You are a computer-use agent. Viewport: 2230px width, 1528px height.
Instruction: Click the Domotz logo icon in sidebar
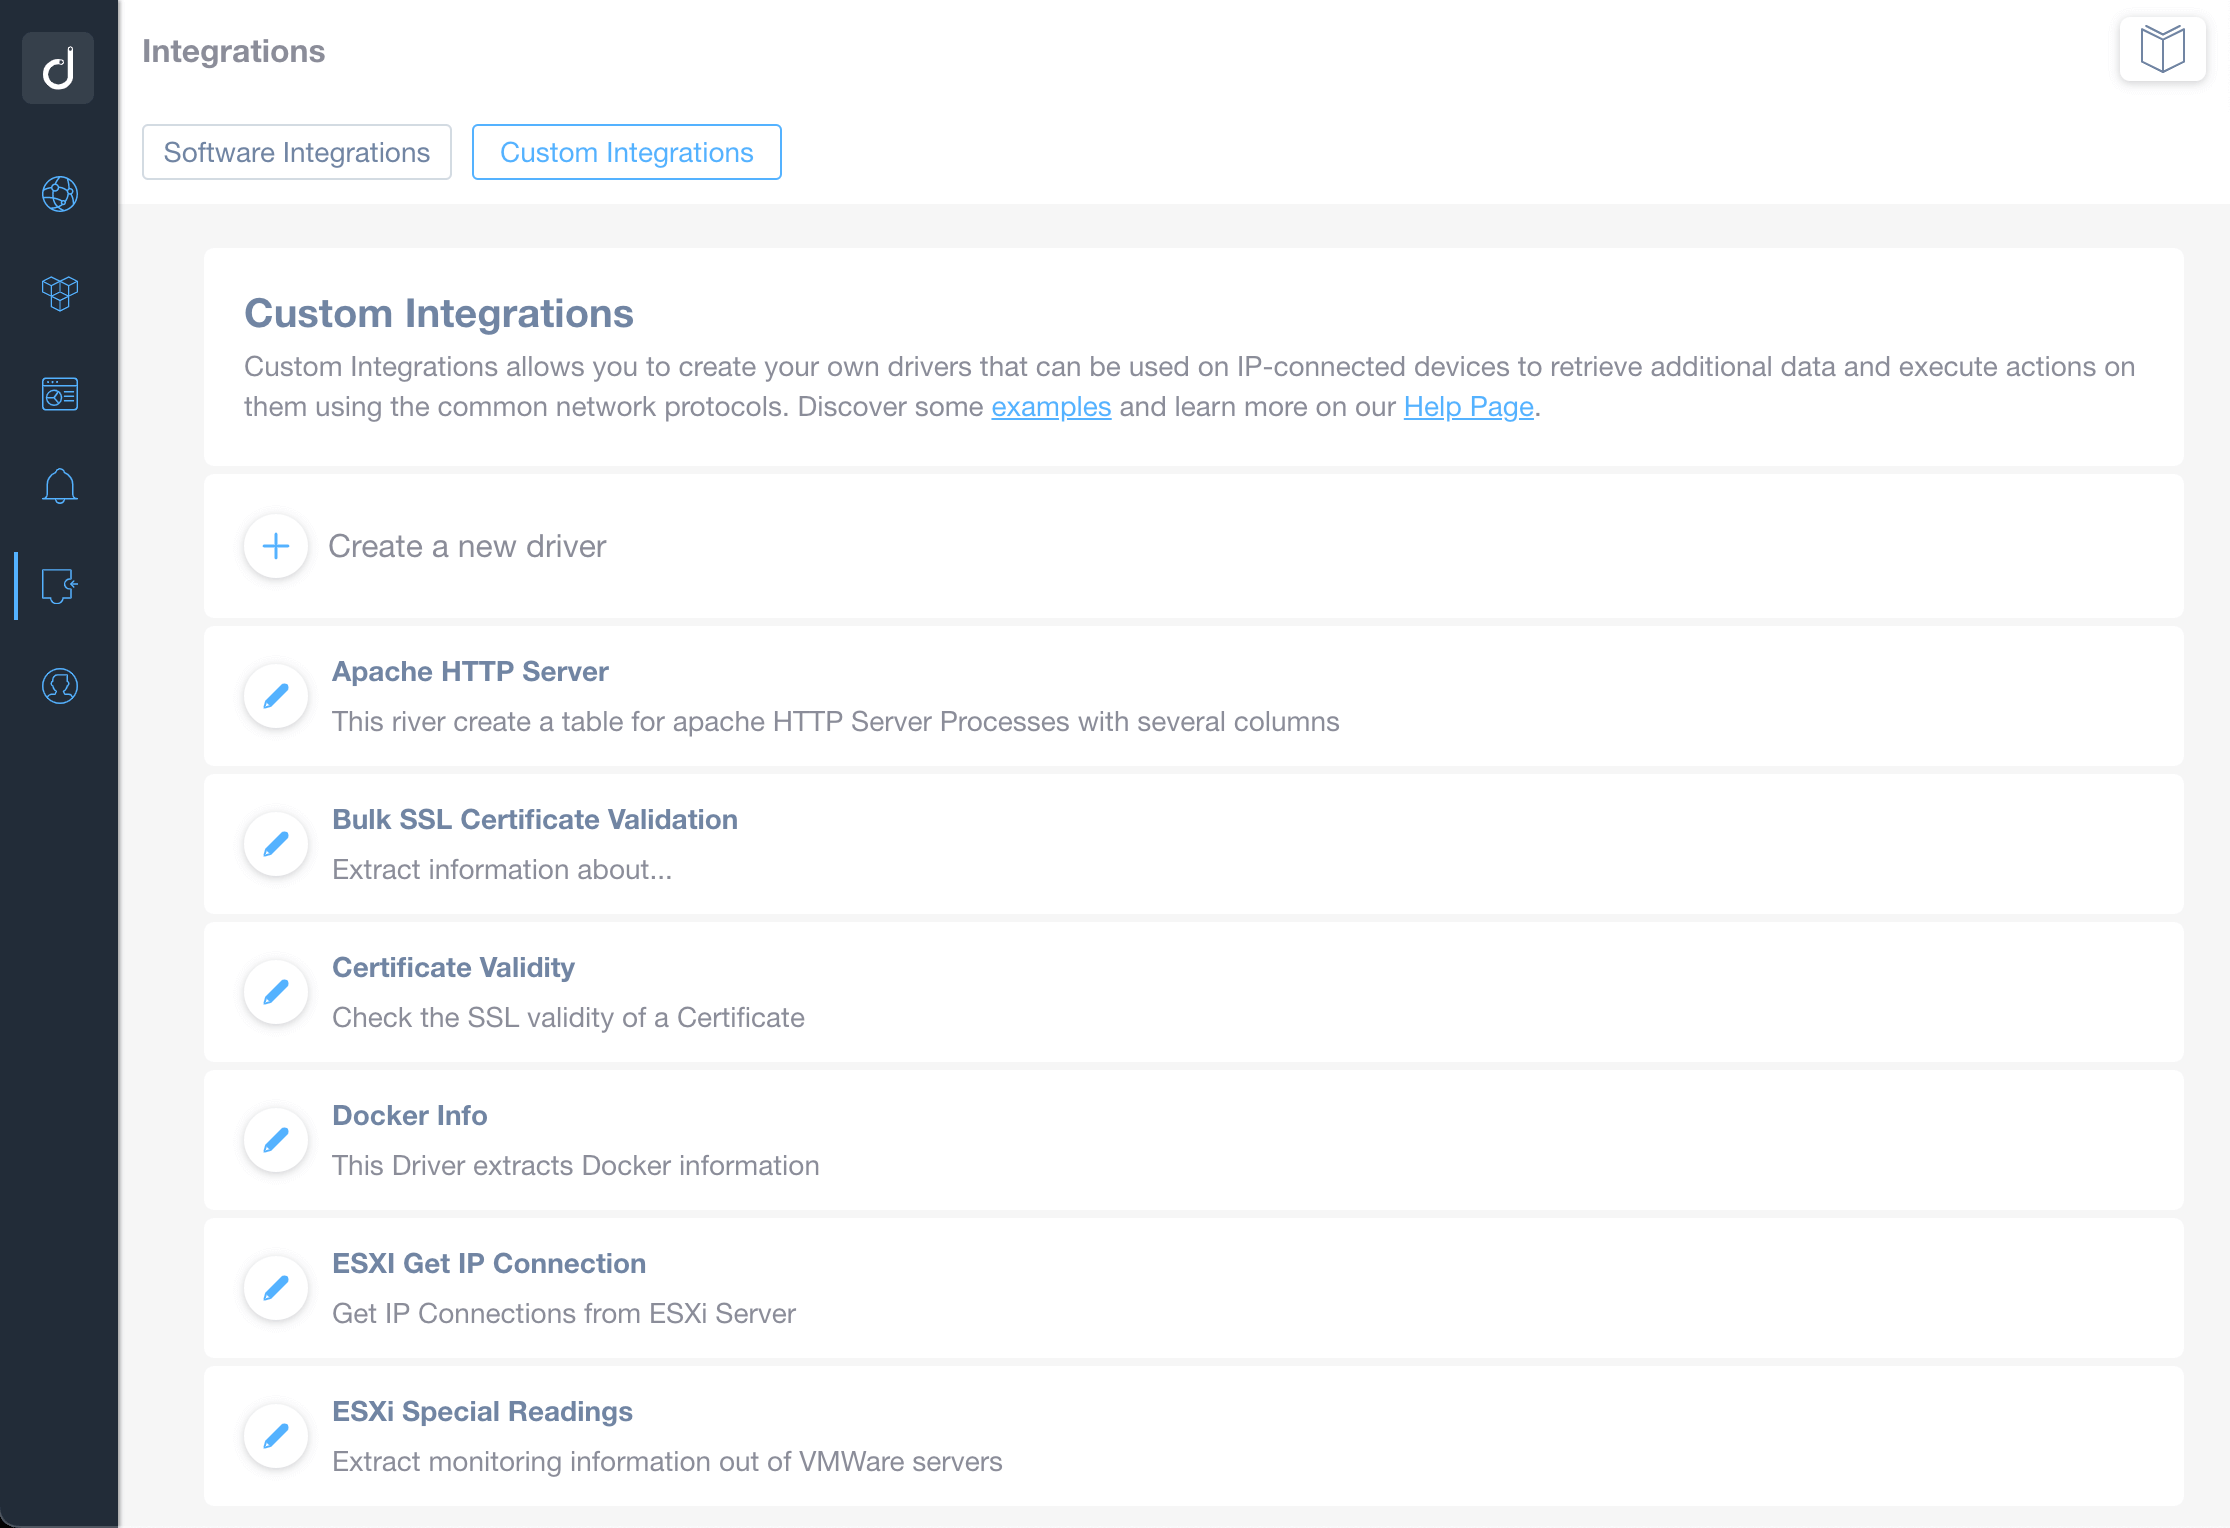[x=58, y=68]
